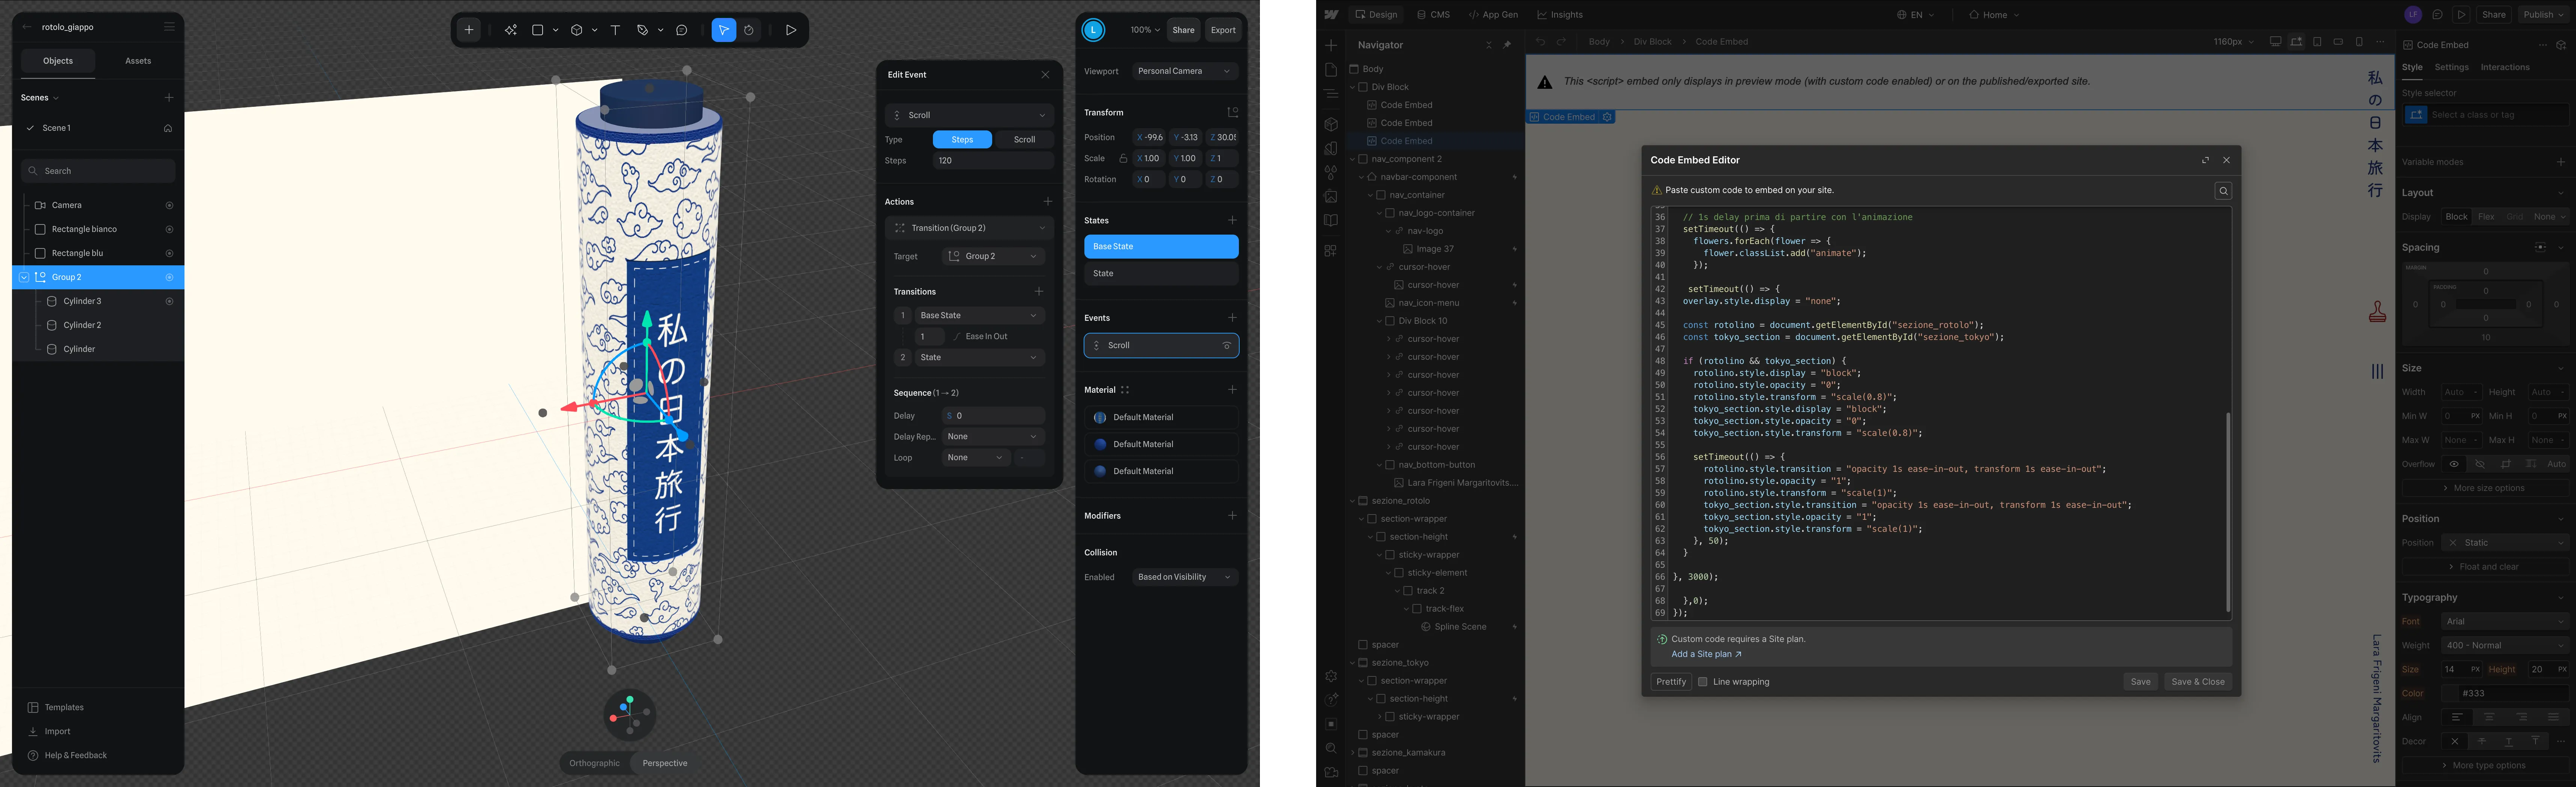This screenshot has height=787, width=2576.
Task: Follow the Add a Site plan link
Action: (x=1706, y=654)
